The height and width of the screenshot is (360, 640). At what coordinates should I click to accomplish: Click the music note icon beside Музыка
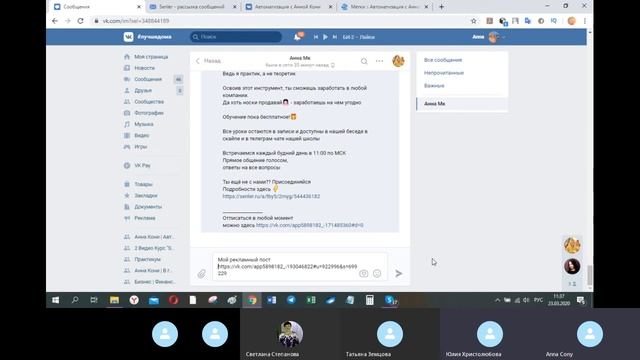127,124
